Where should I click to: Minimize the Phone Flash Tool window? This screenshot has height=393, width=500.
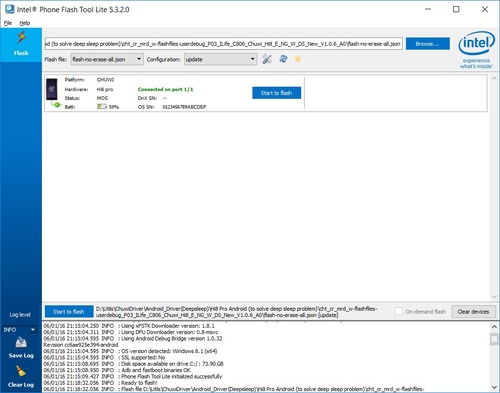click(x=428, y=9)
